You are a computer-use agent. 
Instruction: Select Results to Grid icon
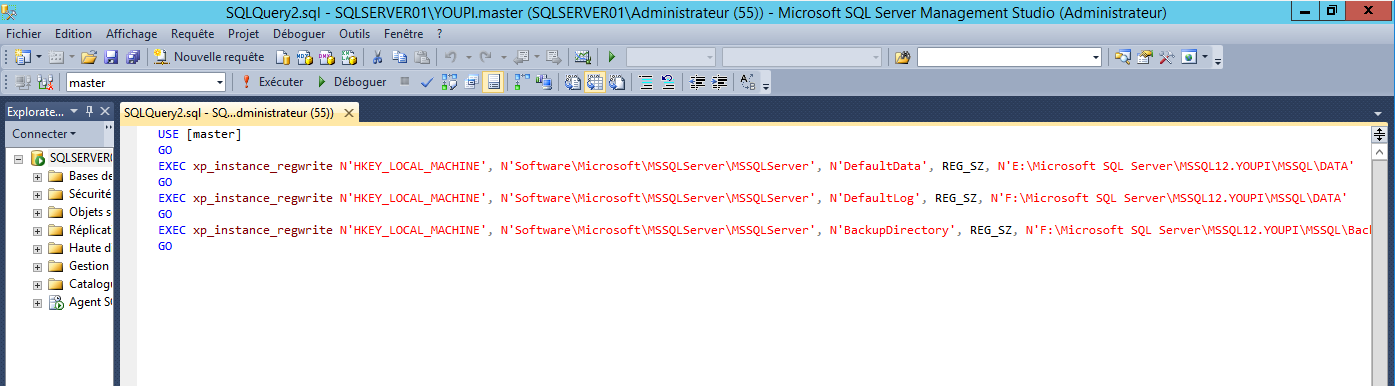point(596,82)
